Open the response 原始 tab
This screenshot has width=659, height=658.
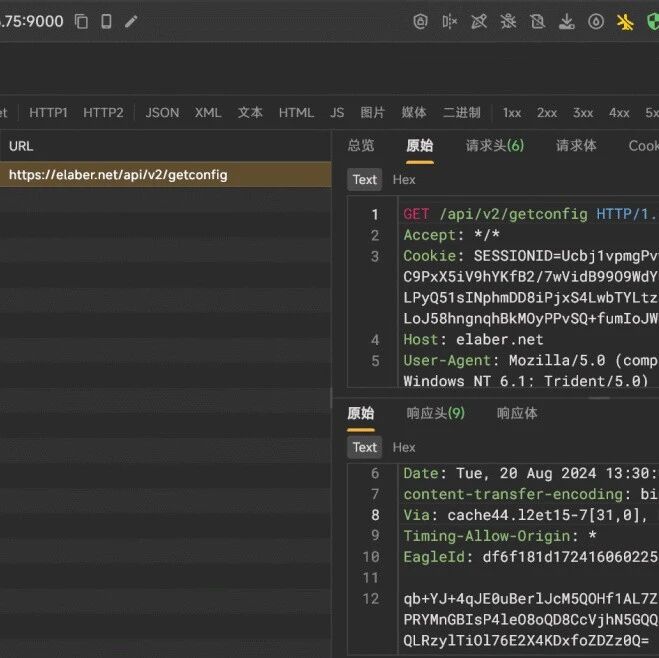coord(361,413)
